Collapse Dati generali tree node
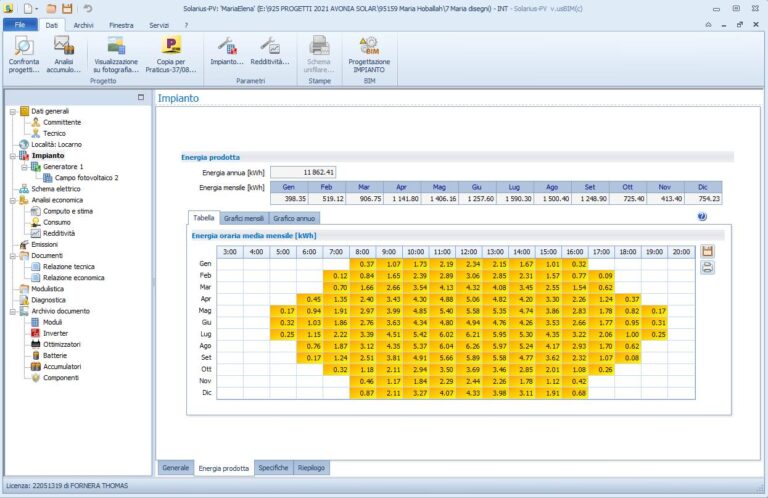This screenshot has height=498, width=768. [13, 112]
